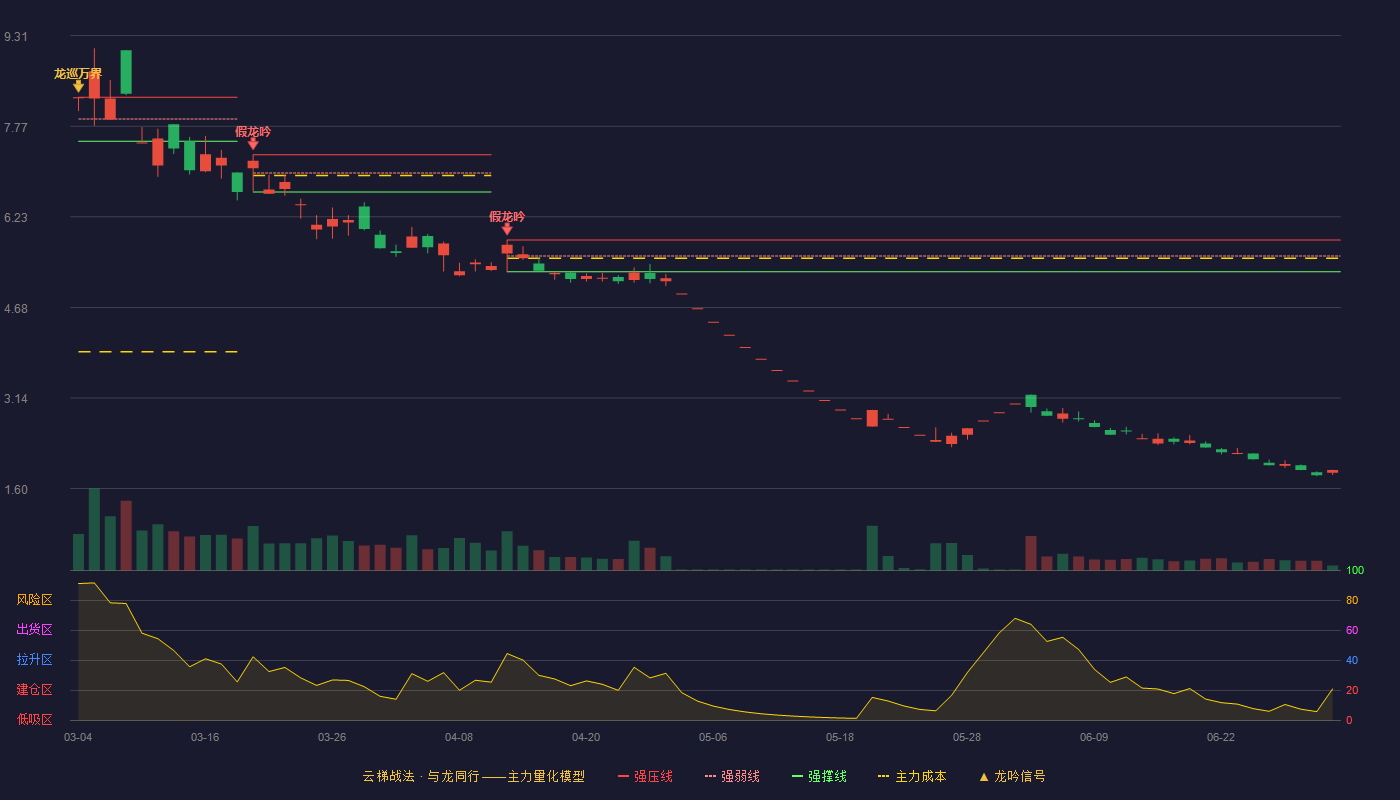Toggle the 强撑线 legend entry
Screen dimensions: 1400x800
(x=819, y=776)
